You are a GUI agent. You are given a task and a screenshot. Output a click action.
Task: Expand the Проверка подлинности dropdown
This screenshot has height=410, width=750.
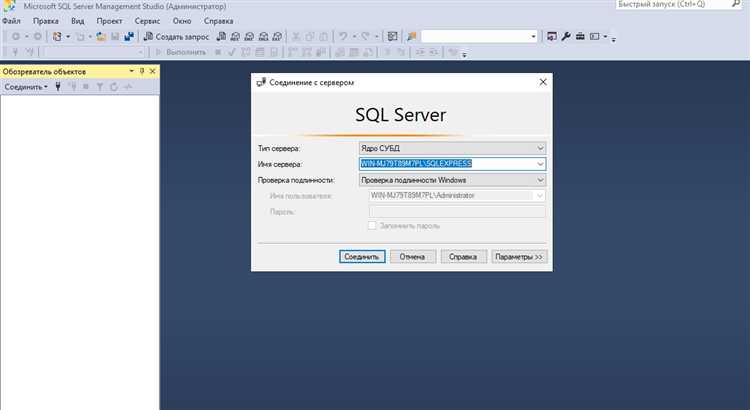[x=540, y=180]
